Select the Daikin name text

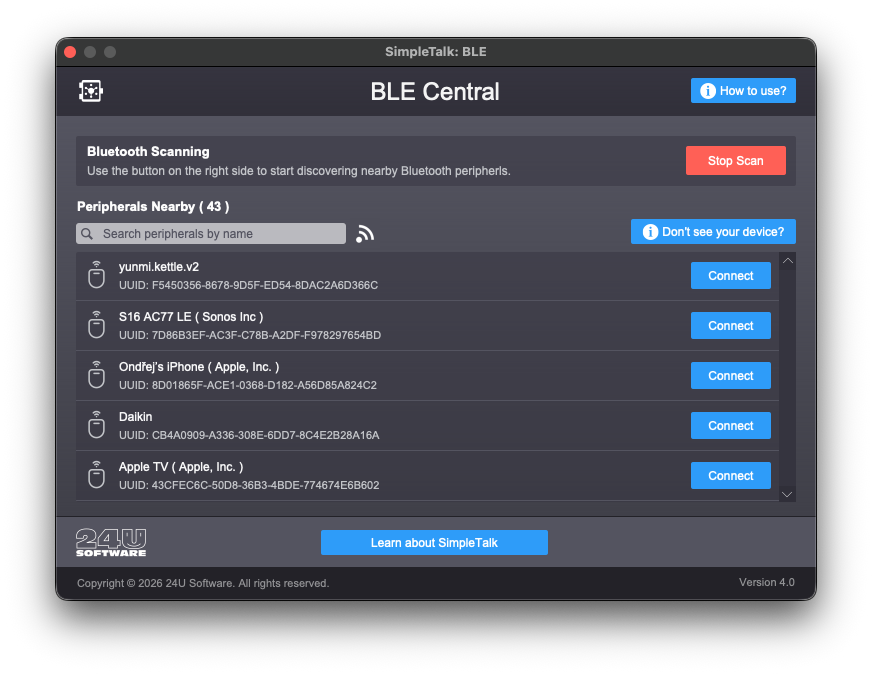point(136,417)
